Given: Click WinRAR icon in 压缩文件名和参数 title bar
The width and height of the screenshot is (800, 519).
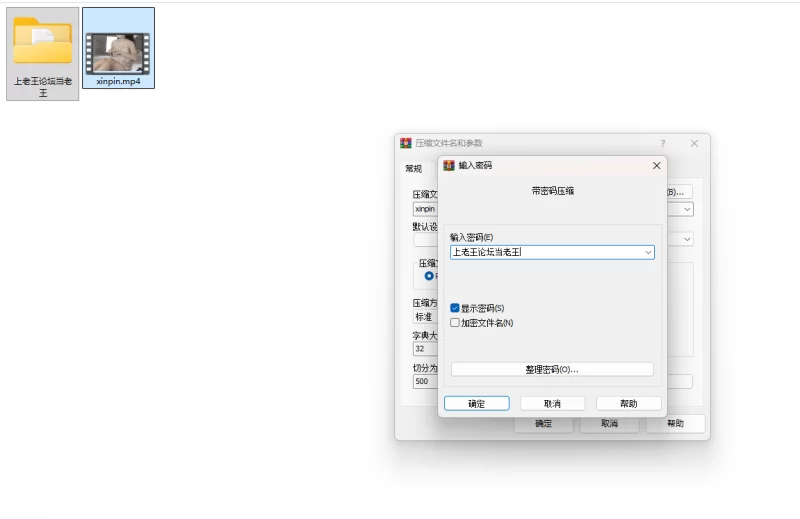Looking at the screenshot, I should [406, 143].
